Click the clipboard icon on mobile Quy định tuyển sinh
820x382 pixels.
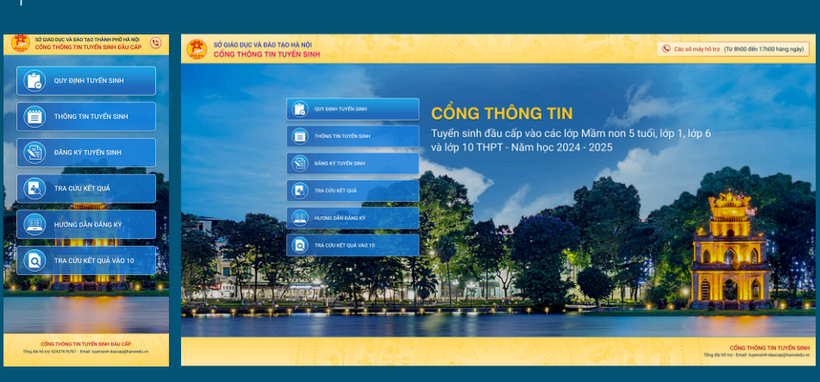pyautogui.click(x=35, y=81)
